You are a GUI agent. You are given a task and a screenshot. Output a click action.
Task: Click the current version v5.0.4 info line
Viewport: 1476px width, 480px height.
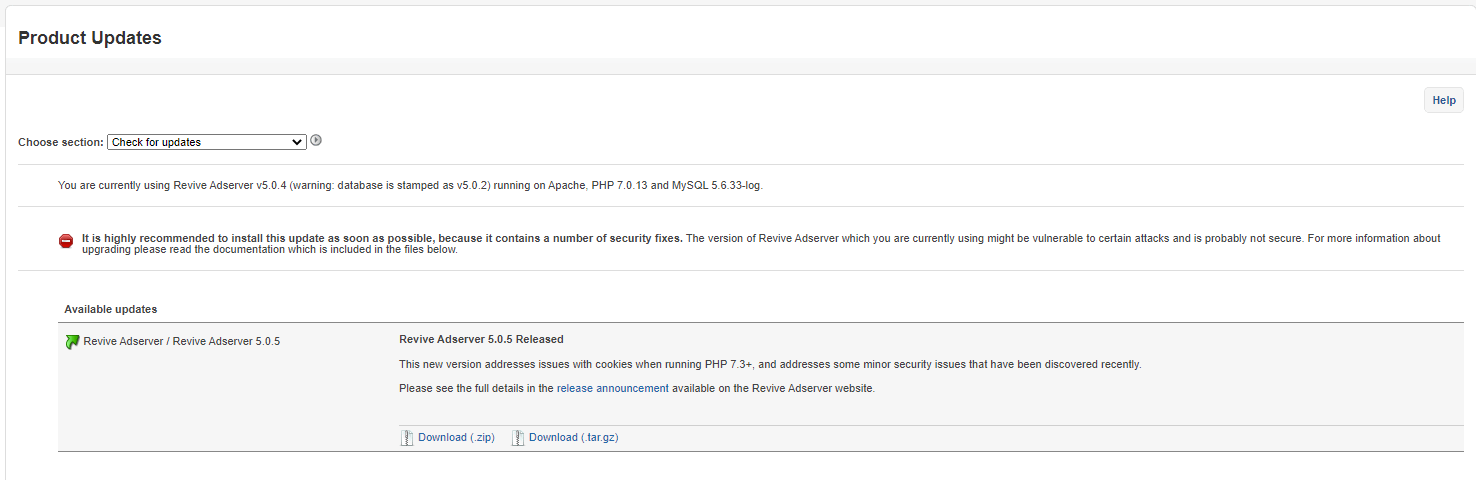click(410, 186)
